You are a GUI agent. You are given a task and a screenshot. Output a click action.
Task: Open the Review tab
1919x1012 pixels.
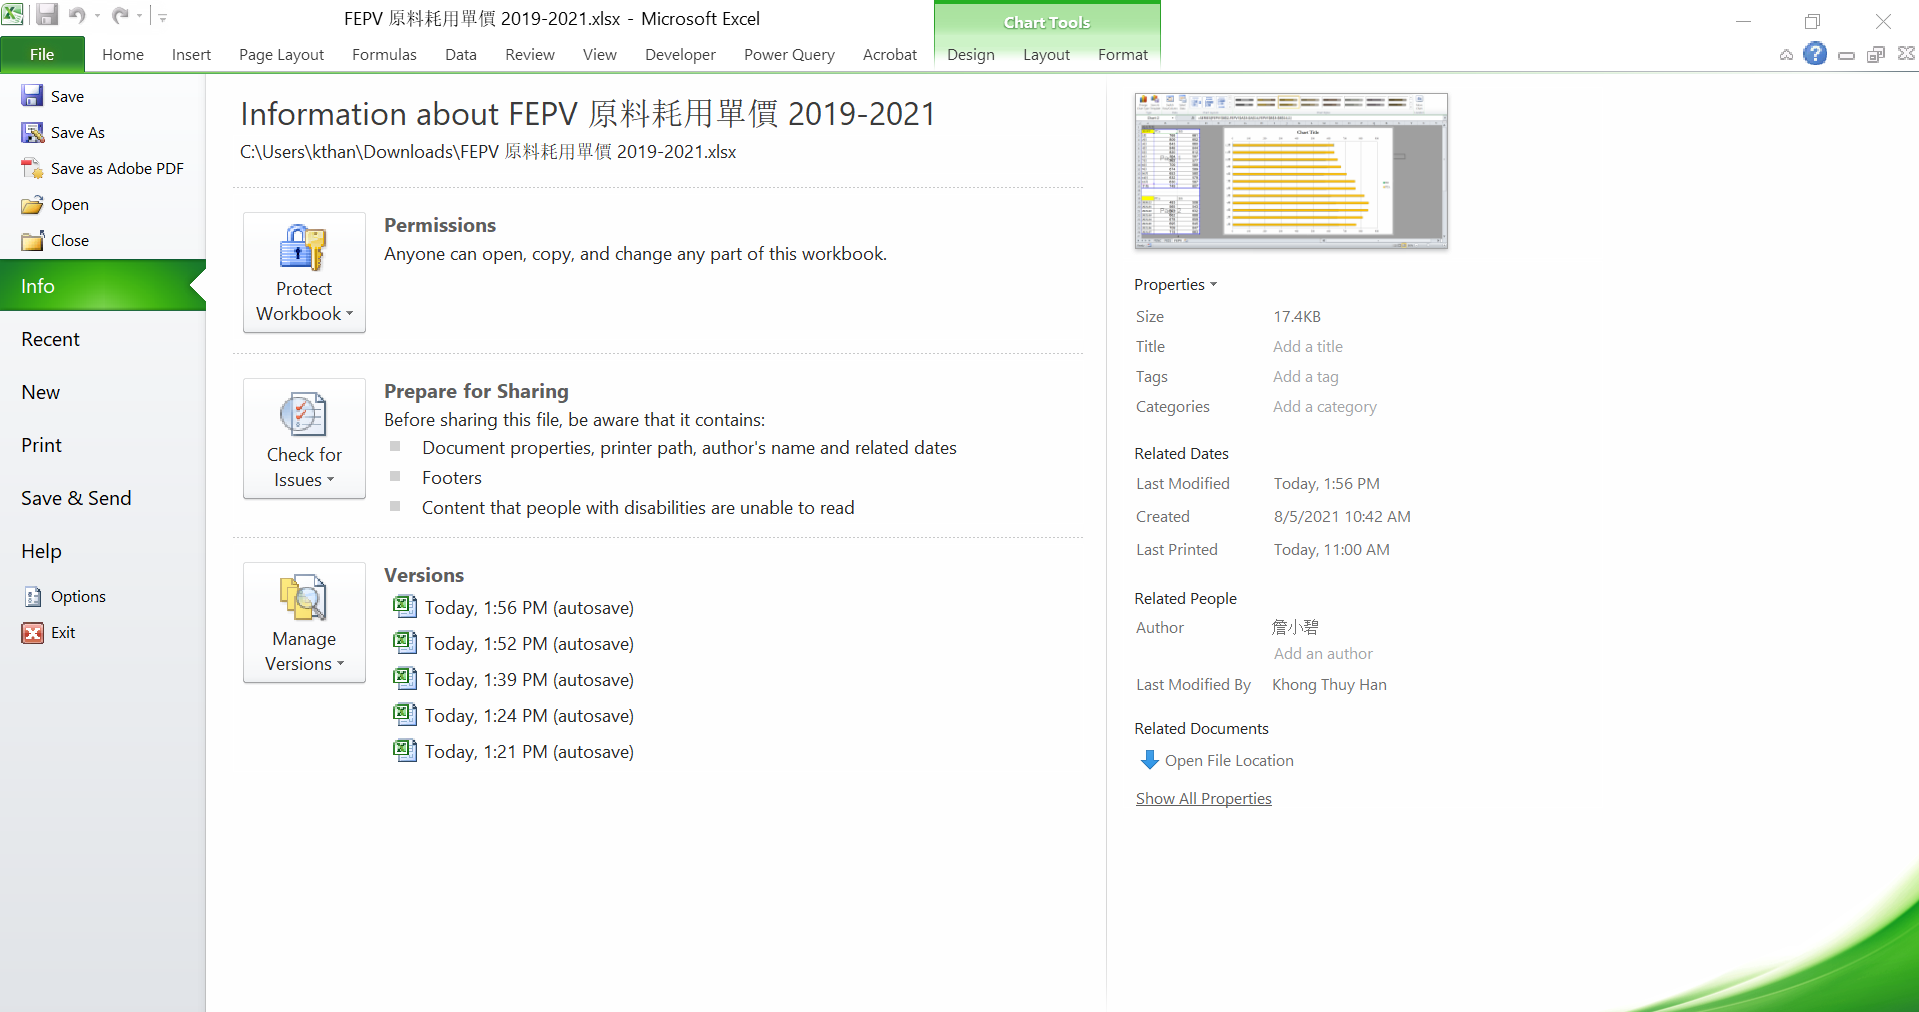tap(529, 54)
